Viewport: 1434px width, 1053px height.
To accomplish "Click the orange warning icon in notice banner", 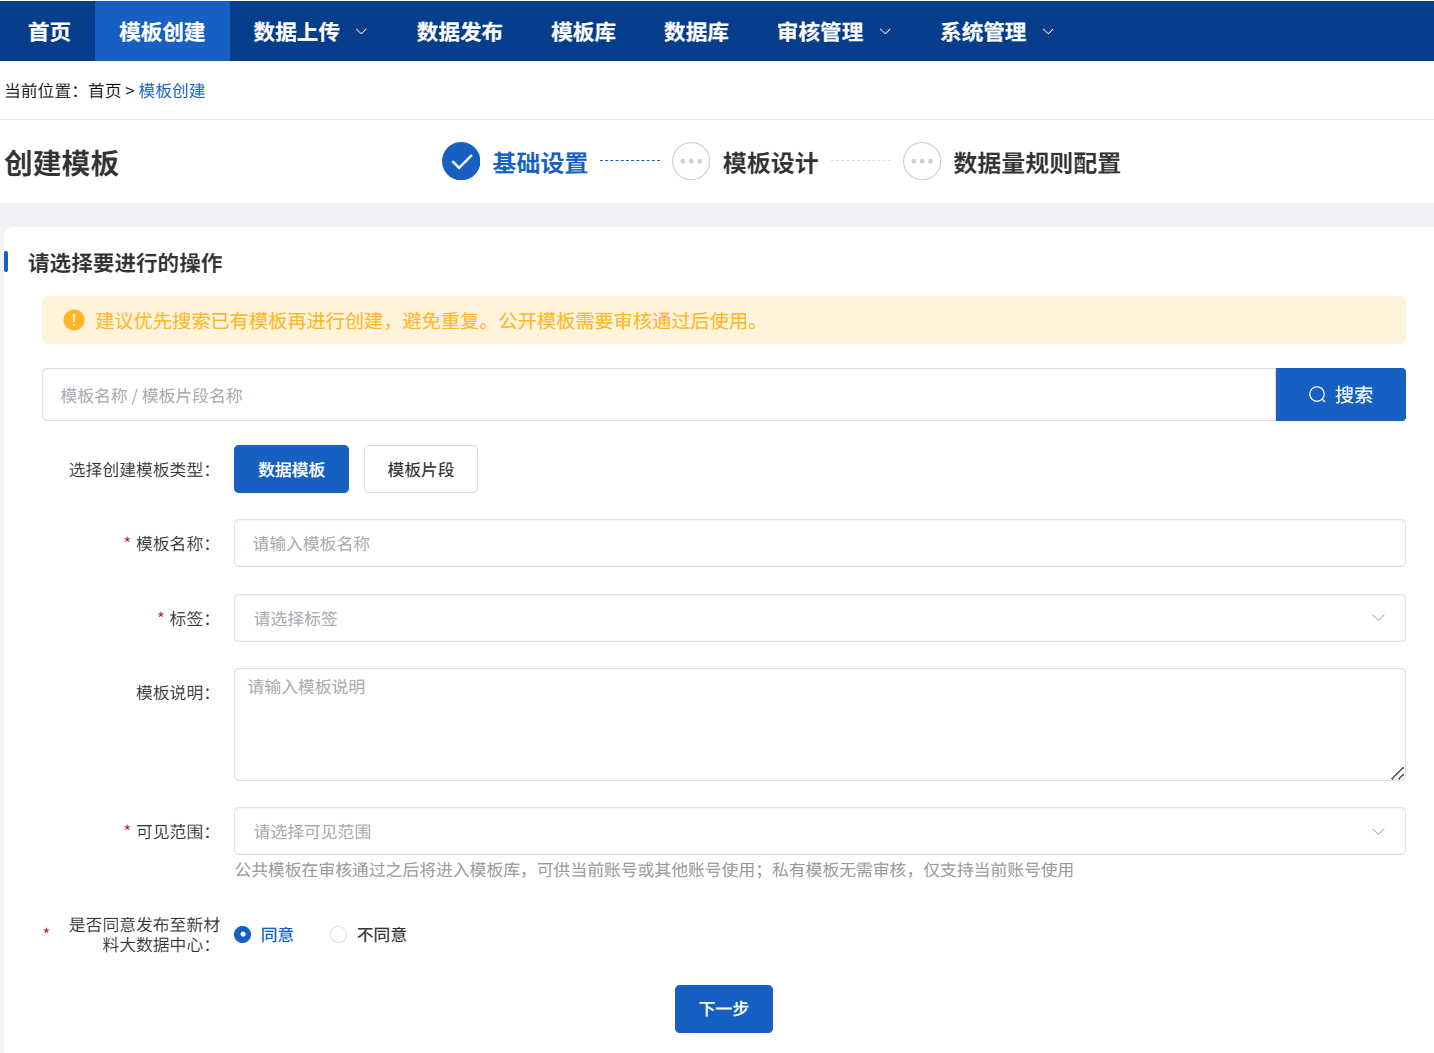I will (x=74, y=320).
